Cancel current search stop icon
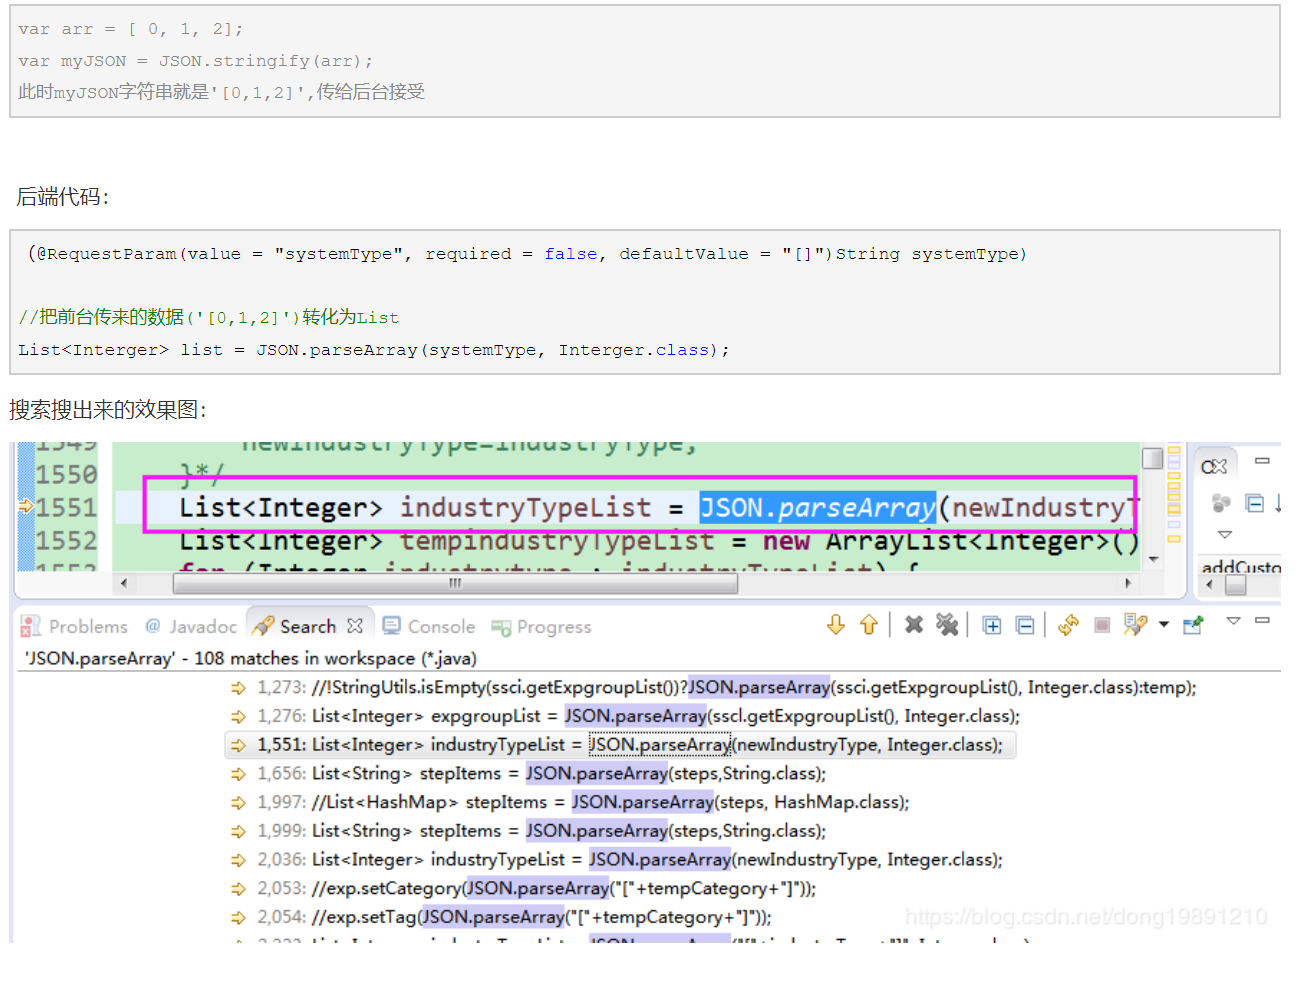 click(1102, 626)
